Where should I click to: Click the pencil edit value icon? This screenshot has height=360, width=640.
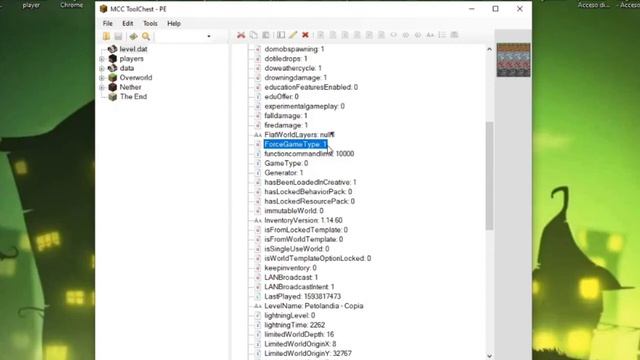[x=293, y=35]
